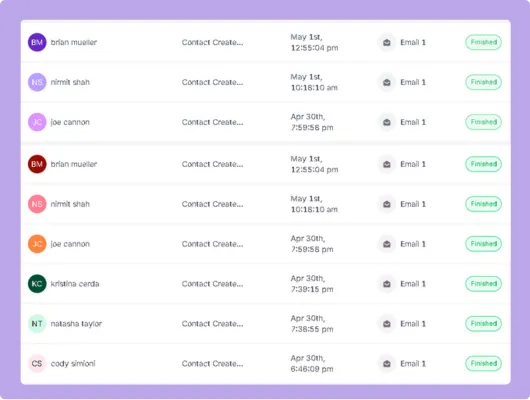The width and height of the screenshot is (530, 400).
Task: Select the orange JC avatar
Action: click(37, 244)
